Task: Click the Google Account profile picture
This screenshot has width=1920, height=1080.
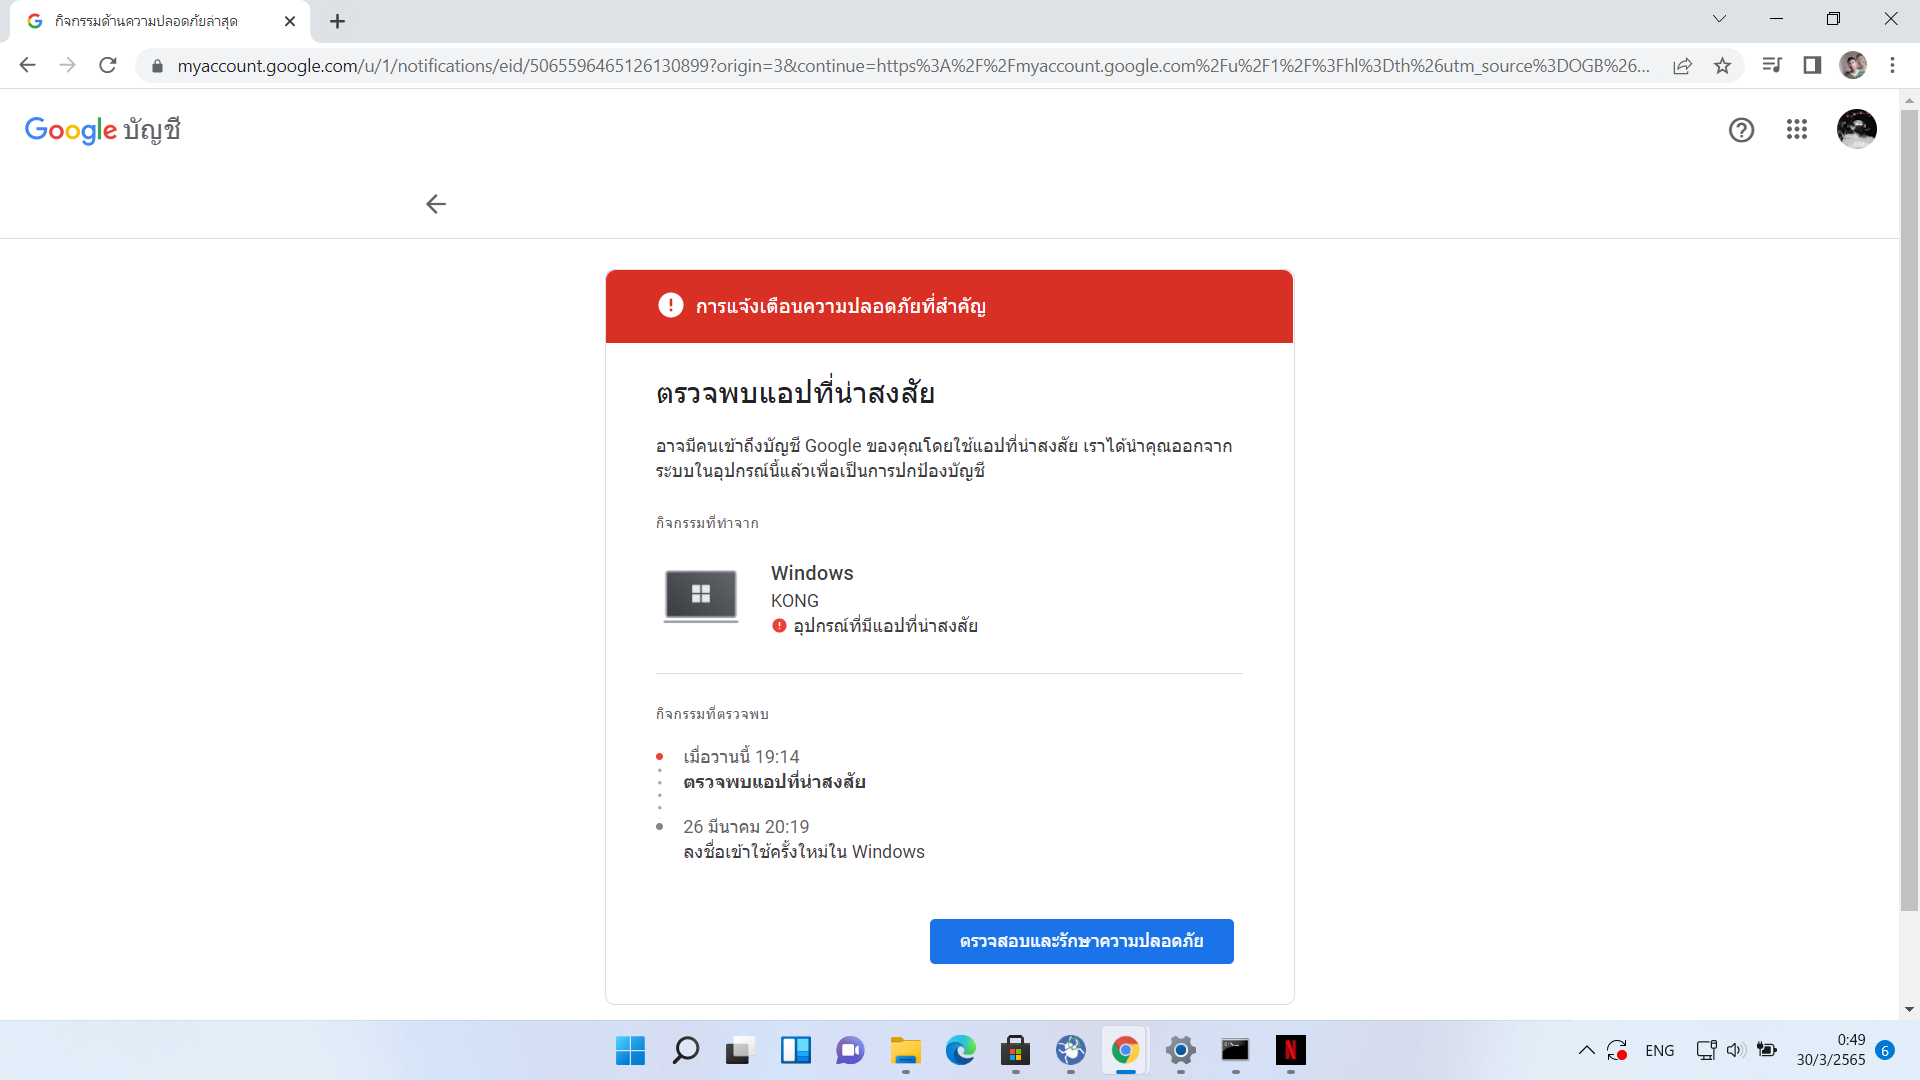Action: (1857, 129)
